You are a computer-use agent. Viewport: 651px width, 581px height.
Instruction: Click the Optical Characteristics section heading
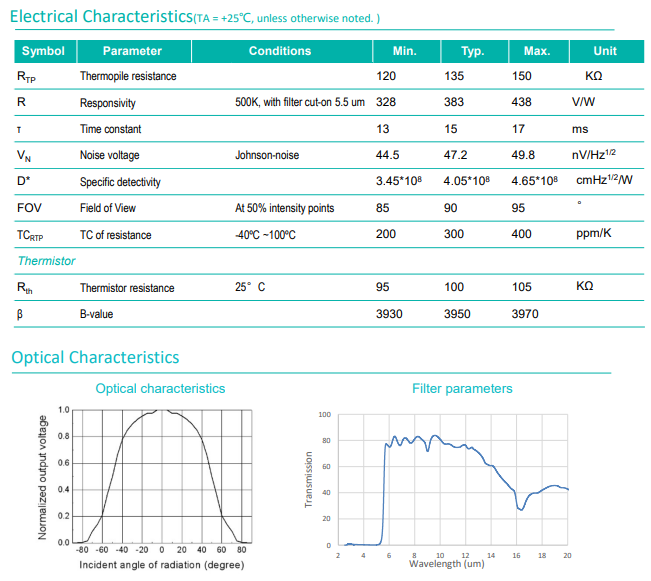(x=96, y=357)
